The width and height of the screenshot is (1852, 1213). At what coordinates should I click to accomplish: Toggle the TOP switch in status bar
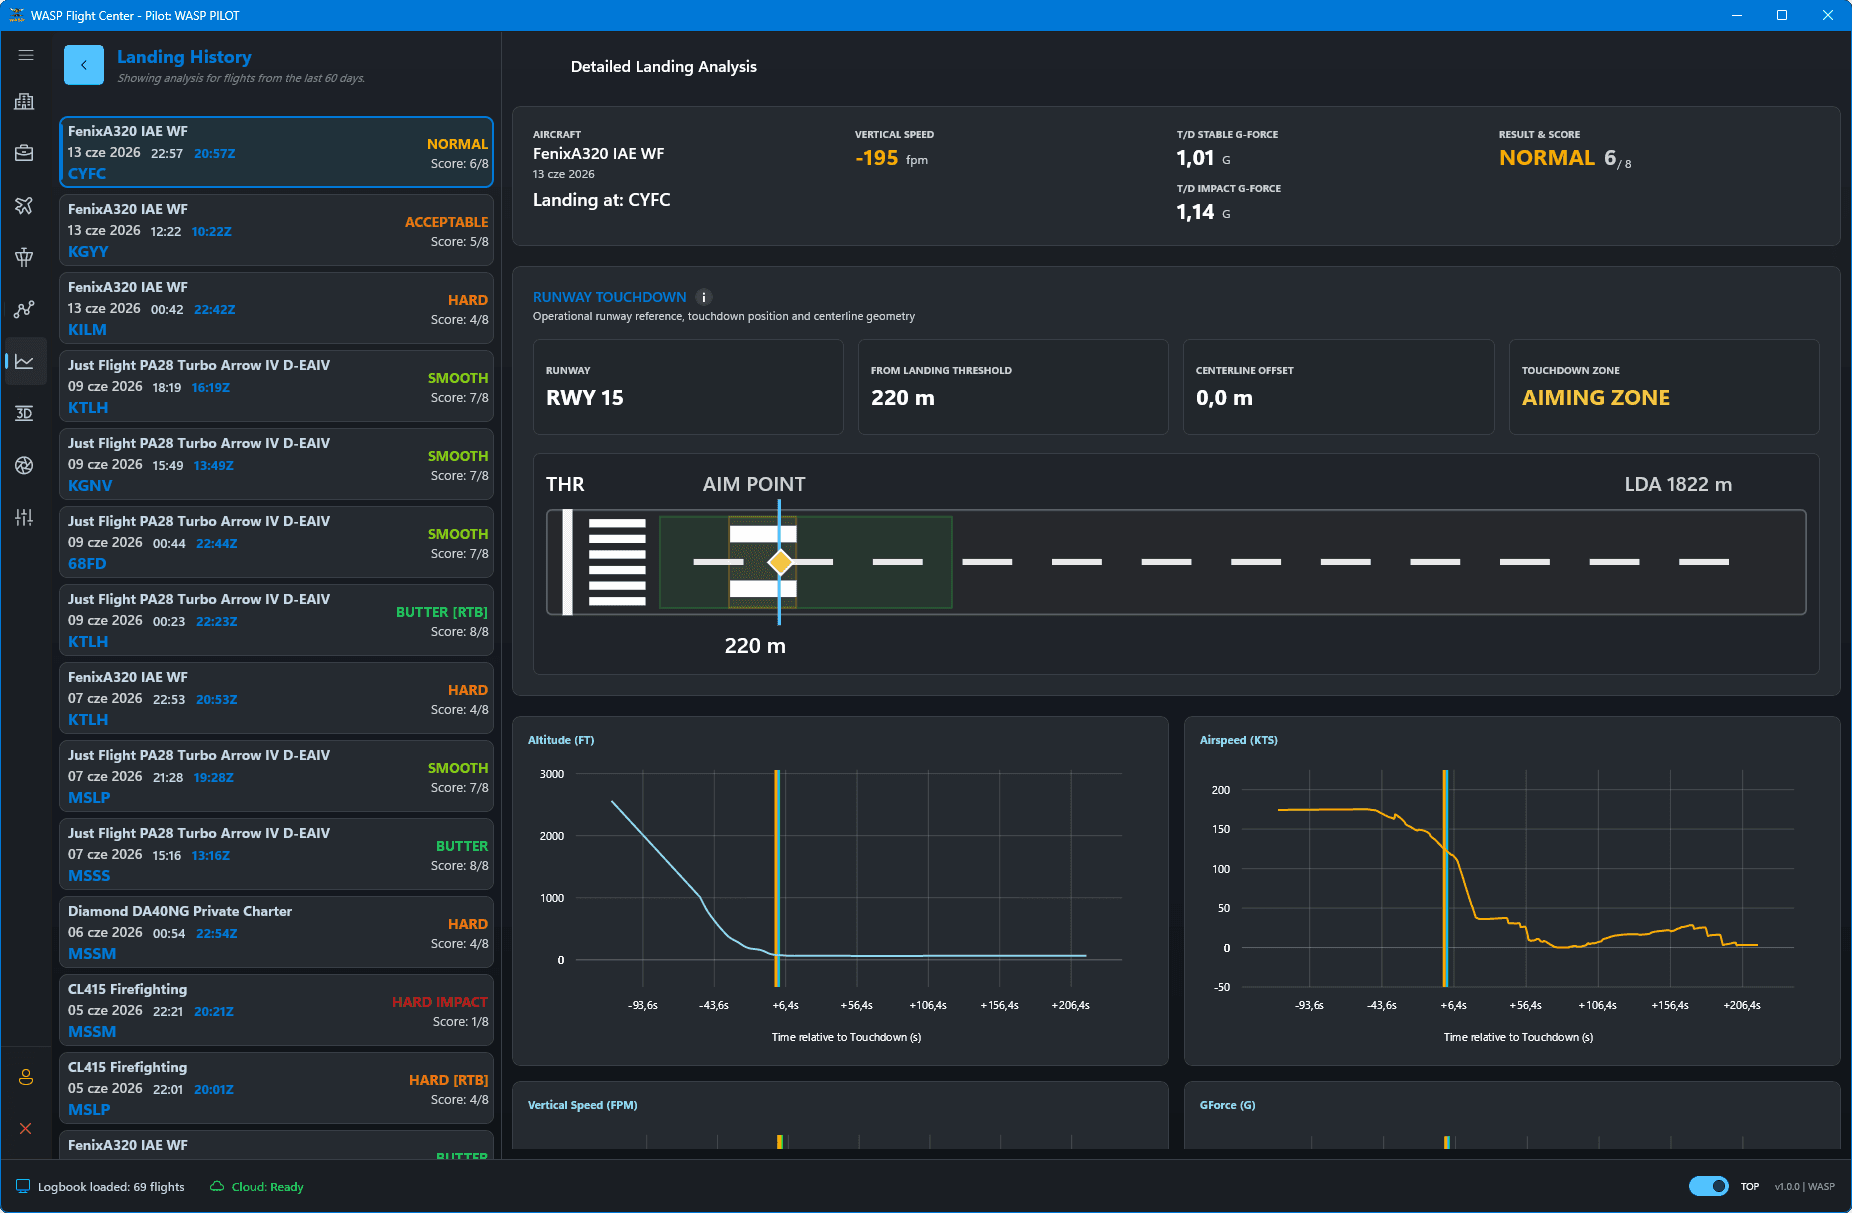[x=1708, y=1186]
